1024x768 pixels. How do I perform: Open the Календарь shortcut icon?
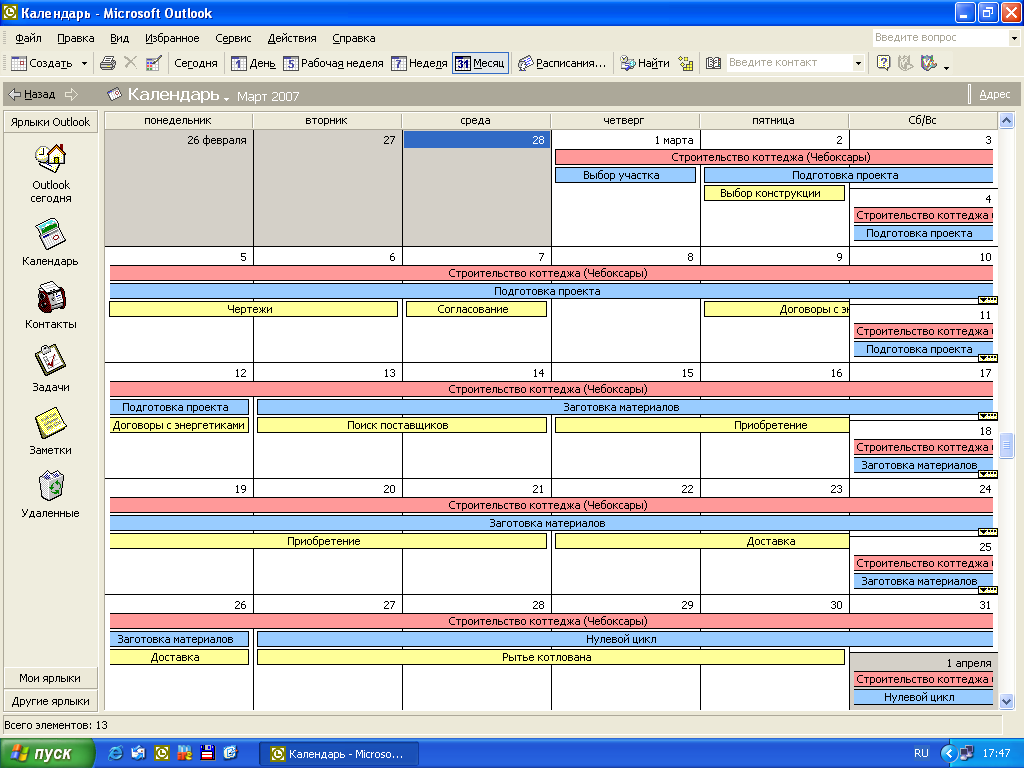[50, 234]
